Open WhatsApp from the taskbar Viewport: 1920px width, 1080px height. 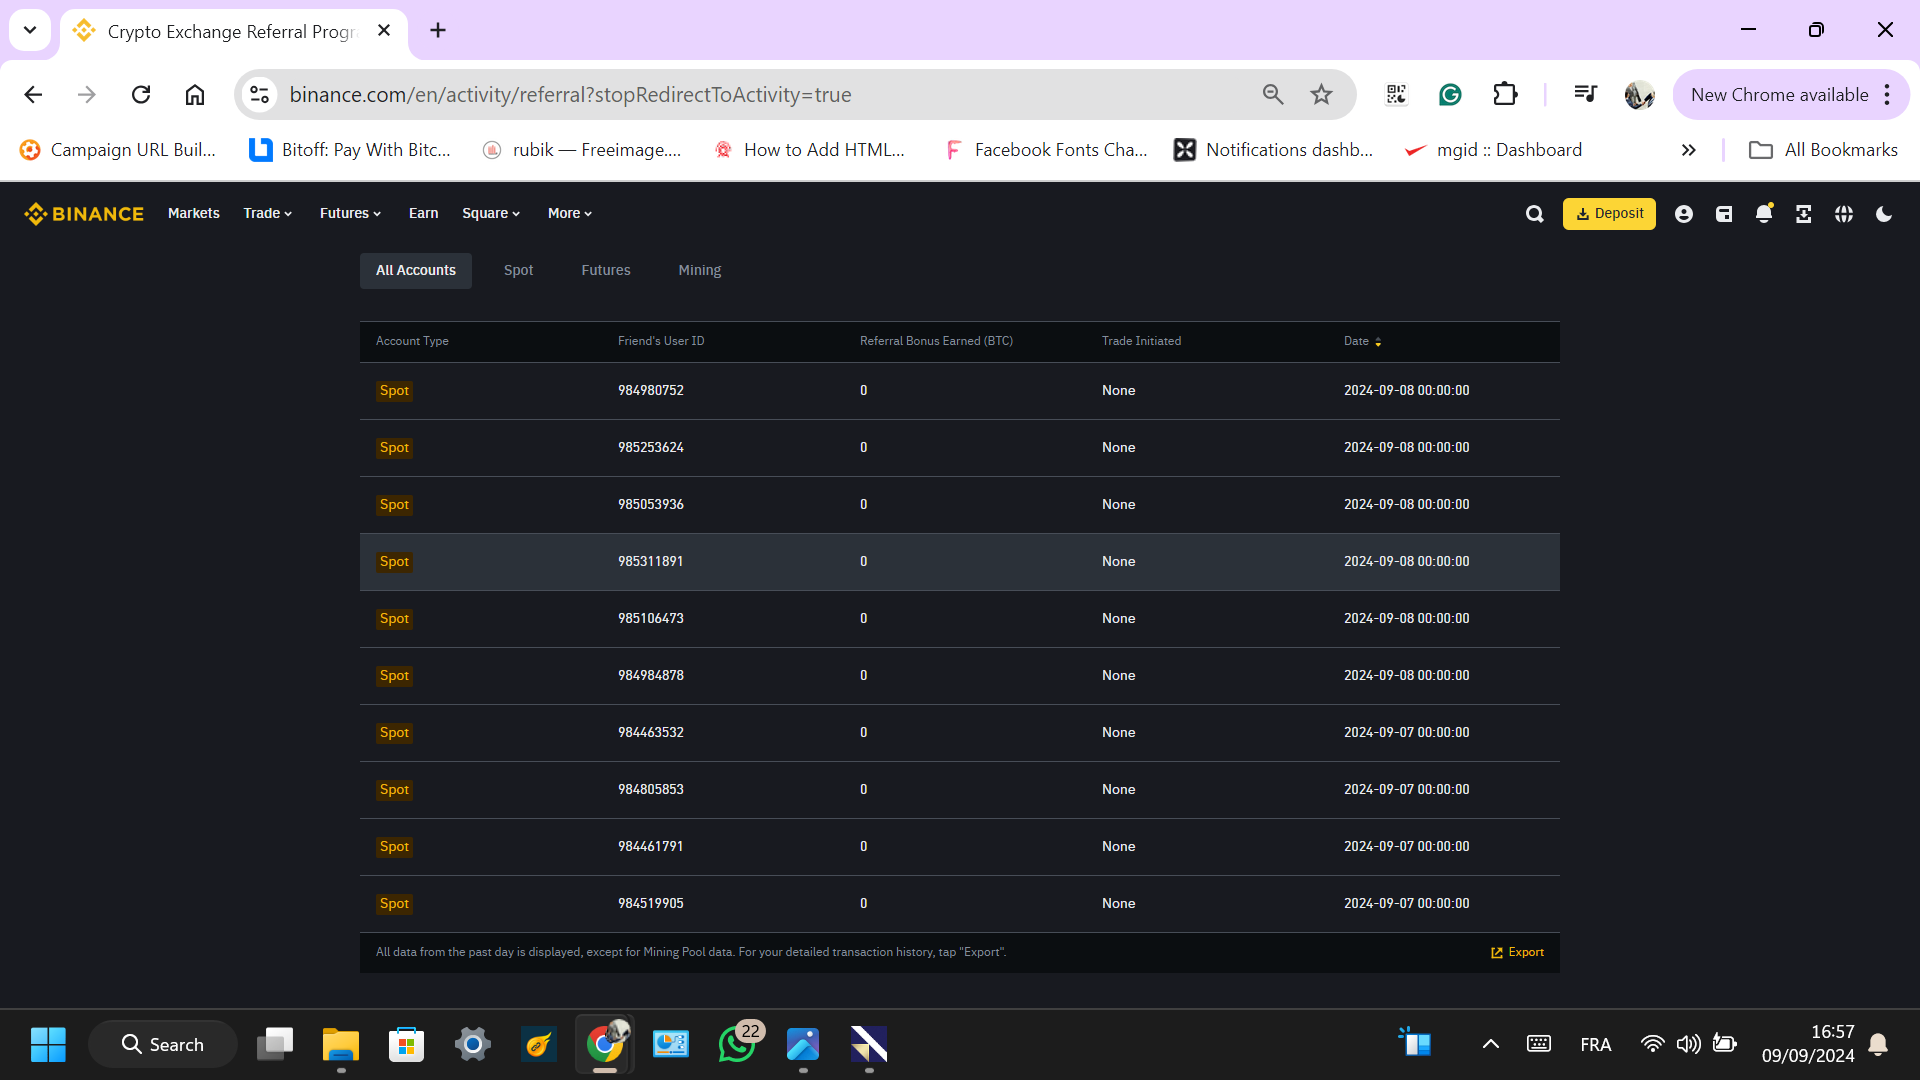(x=737, y=1045)
